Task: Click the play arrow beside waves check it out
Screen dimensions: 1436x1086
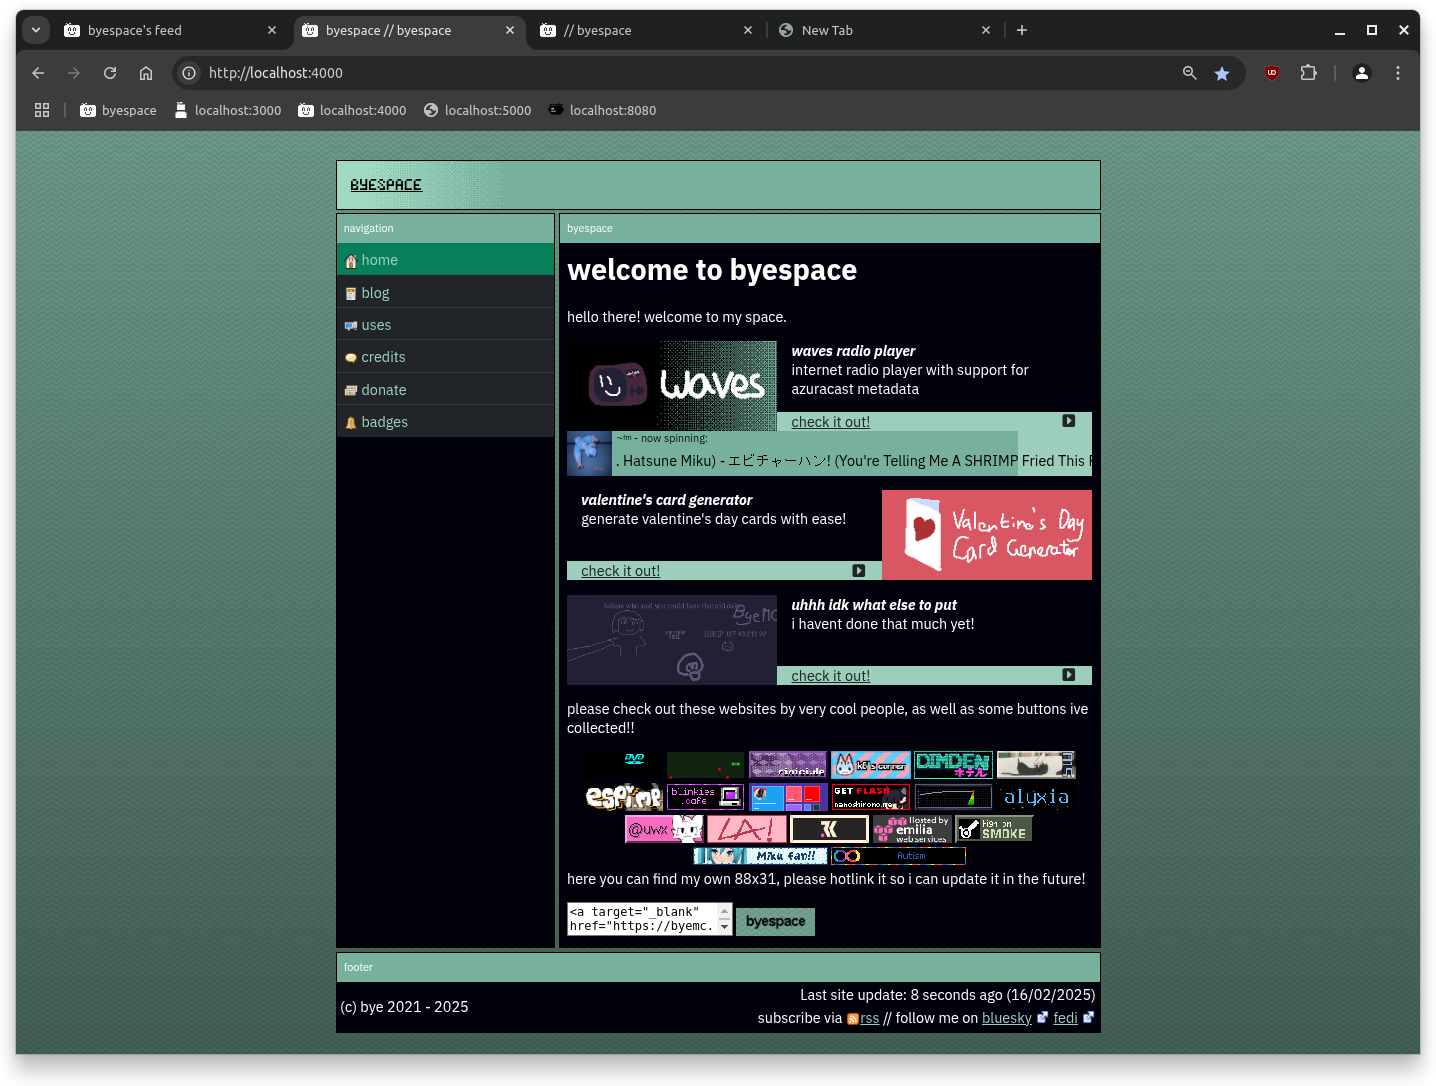Action: 1068,421
